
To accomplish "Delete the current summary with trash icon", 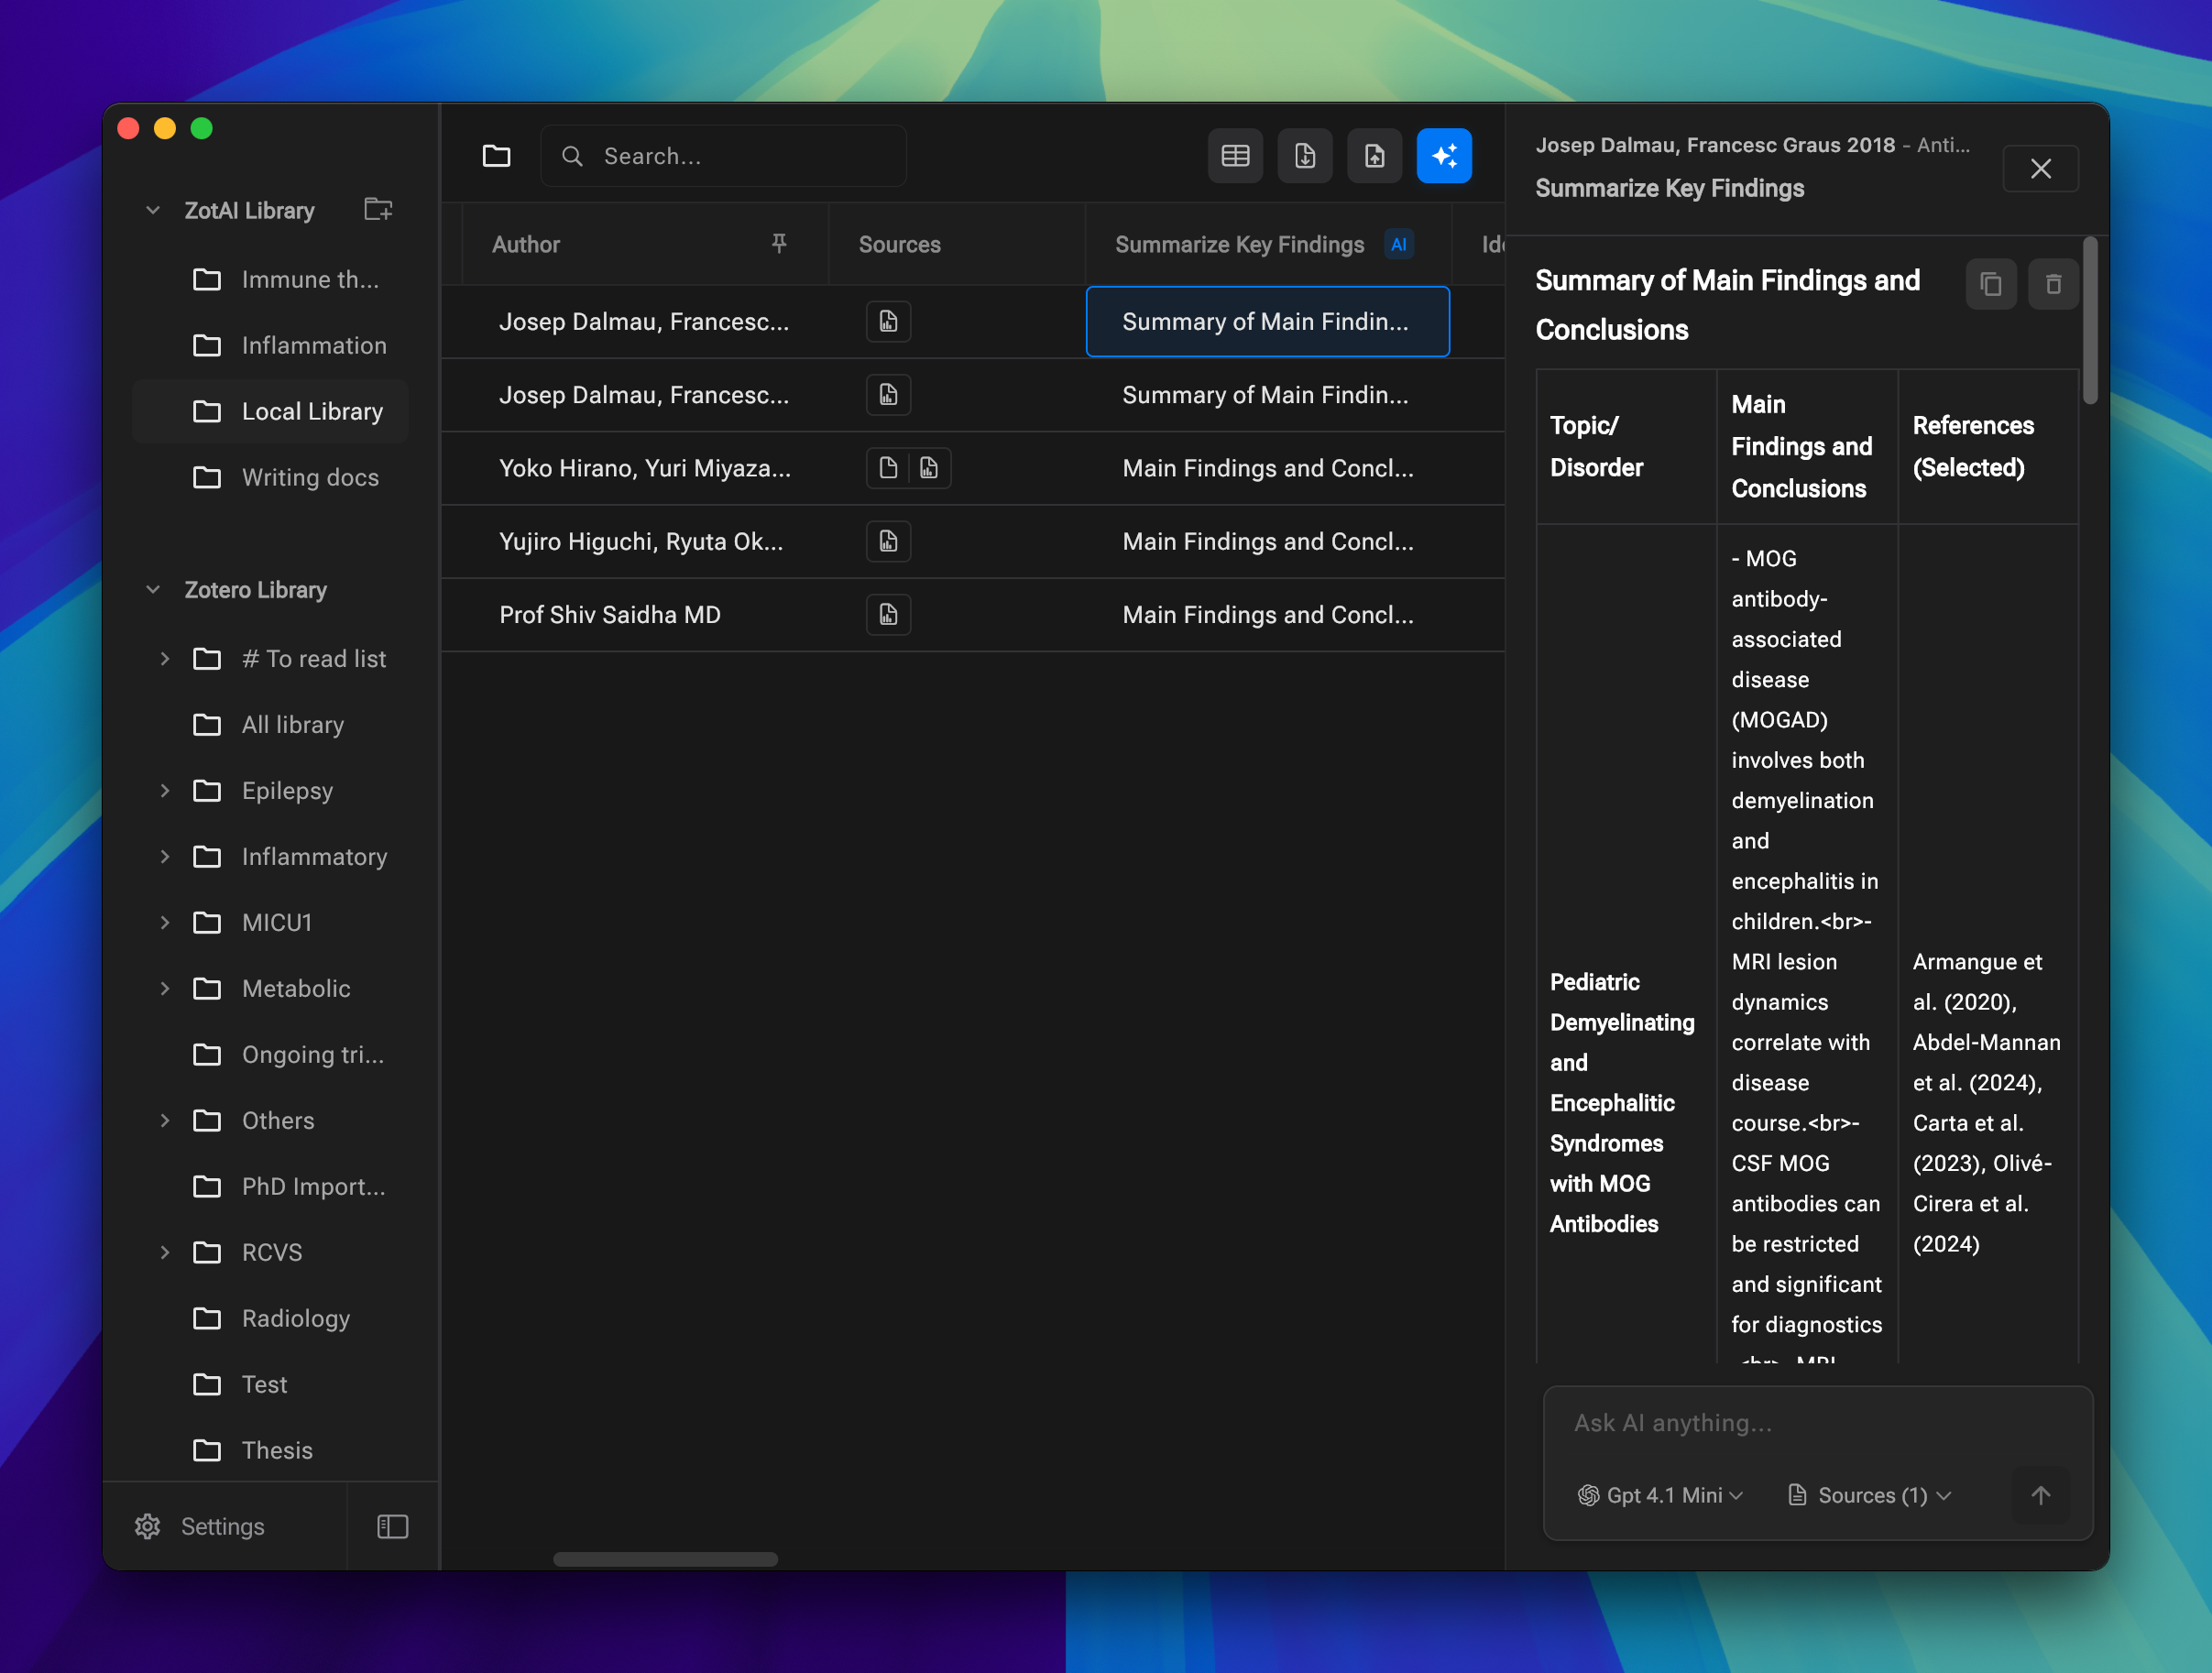I will click(2053, 284).
